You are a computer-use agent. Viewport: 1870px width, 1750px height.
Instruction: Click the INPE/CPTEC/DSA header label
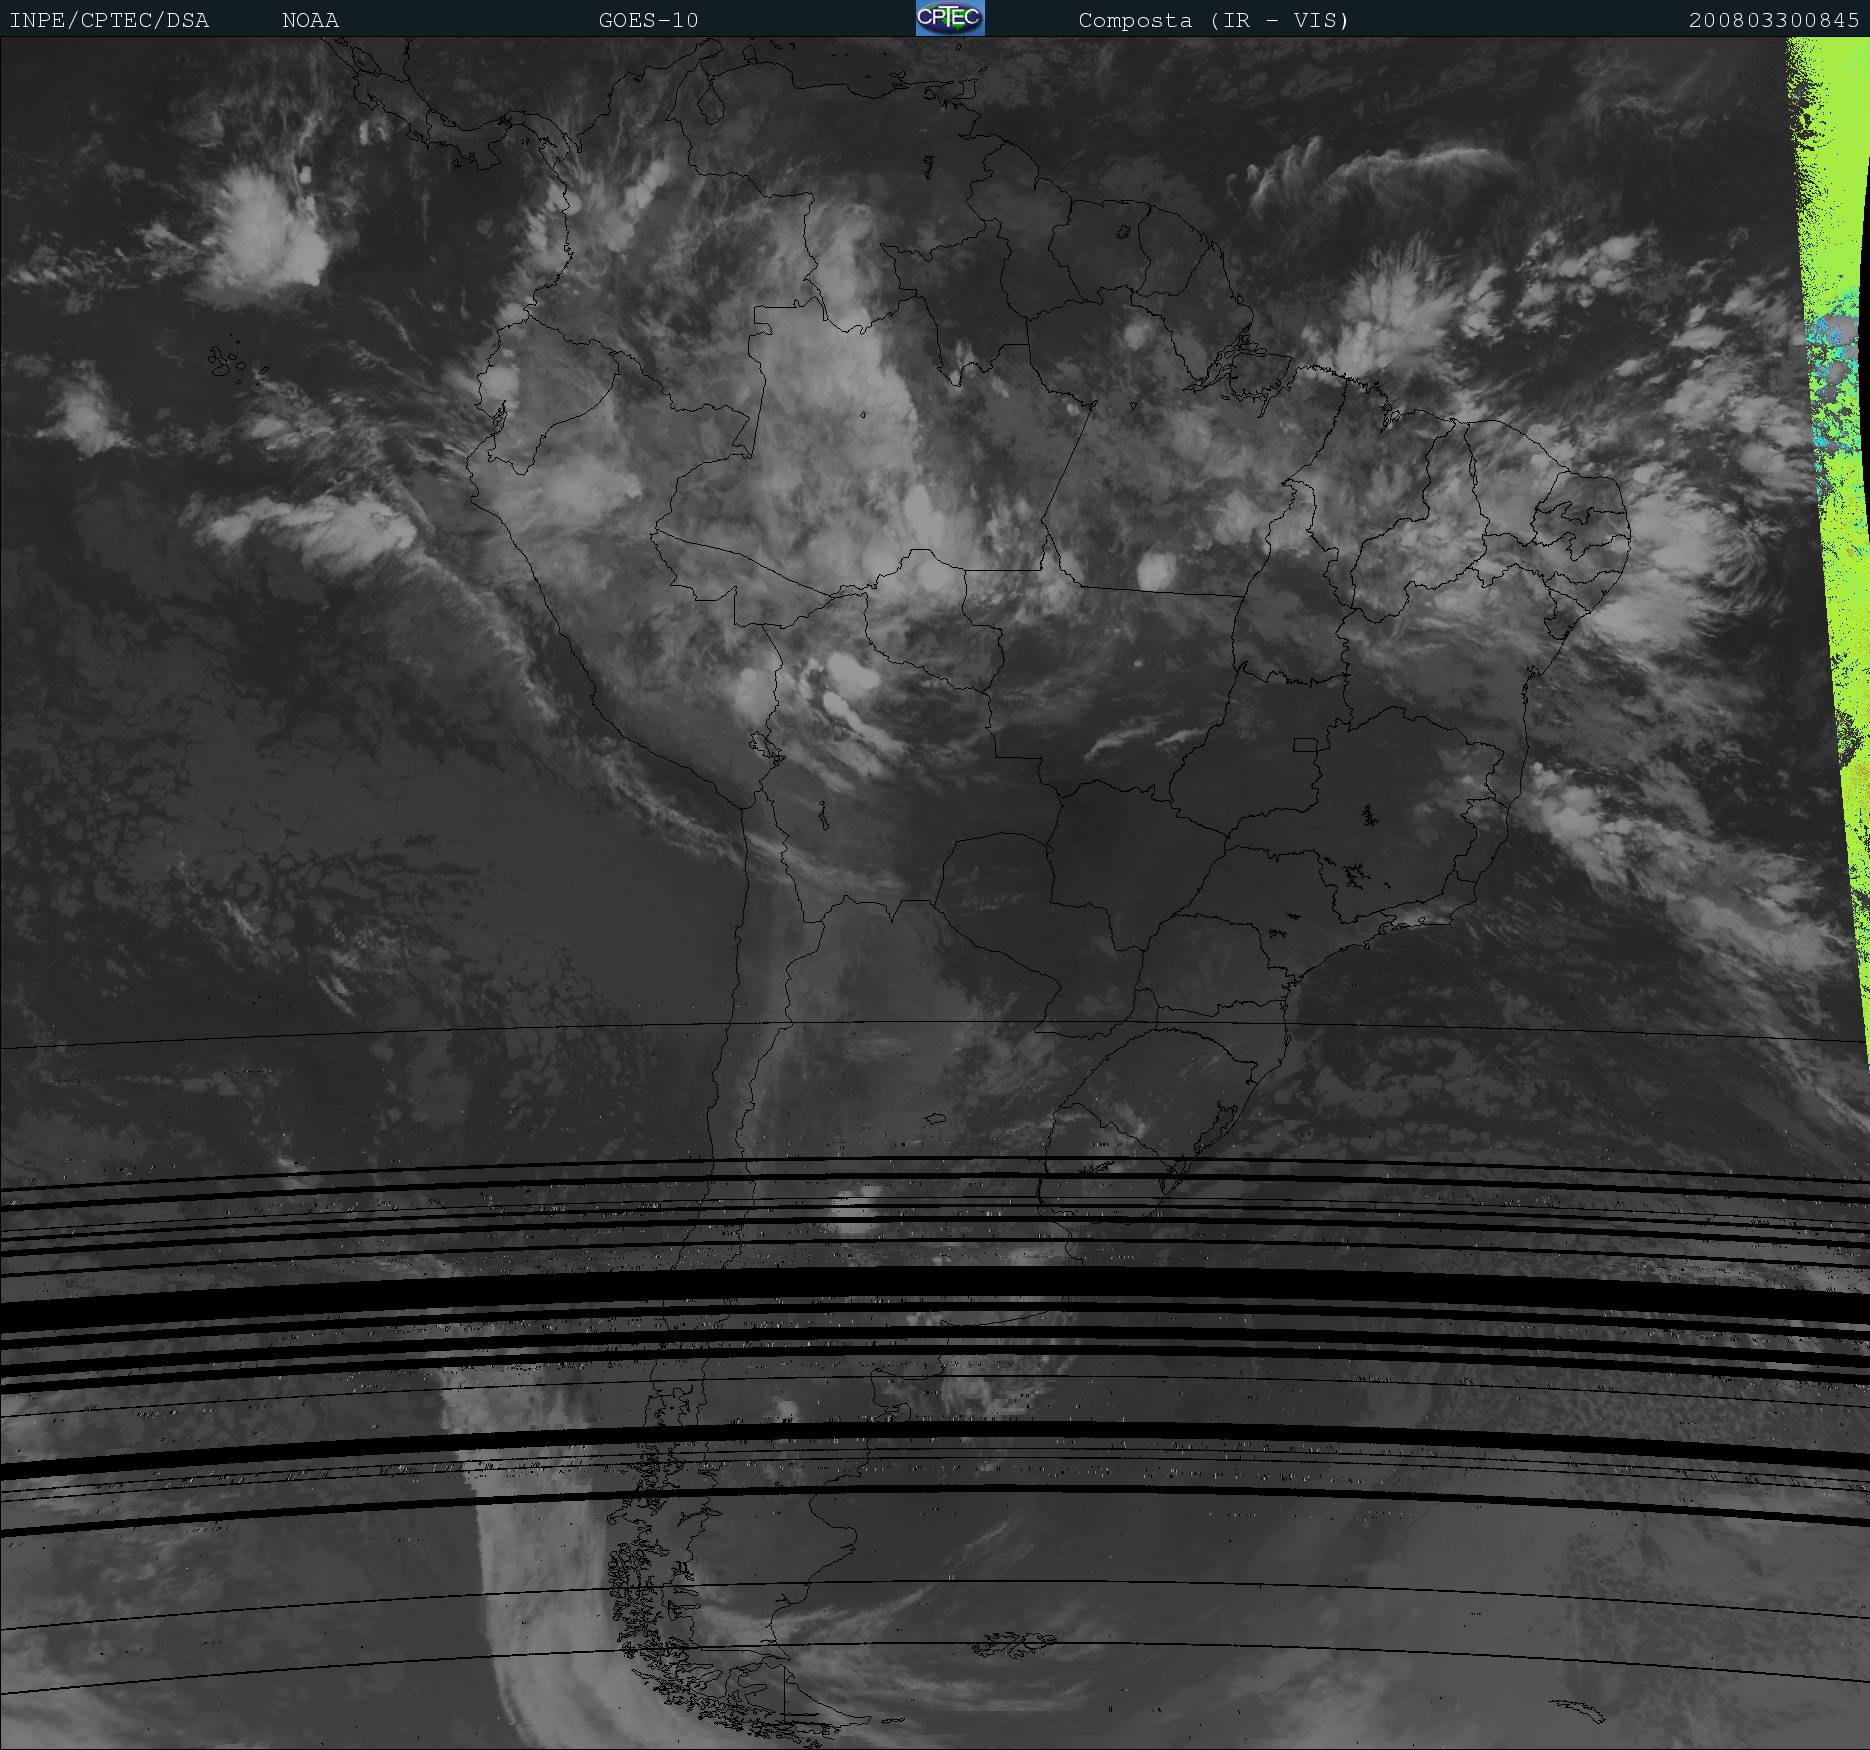pyautogui.click(x=109, y=20)
